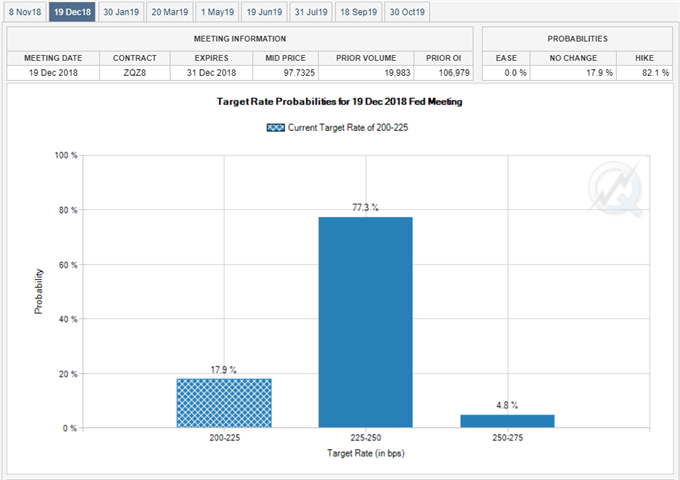Click the hatched 200-225 probability bar

(224, 403)
